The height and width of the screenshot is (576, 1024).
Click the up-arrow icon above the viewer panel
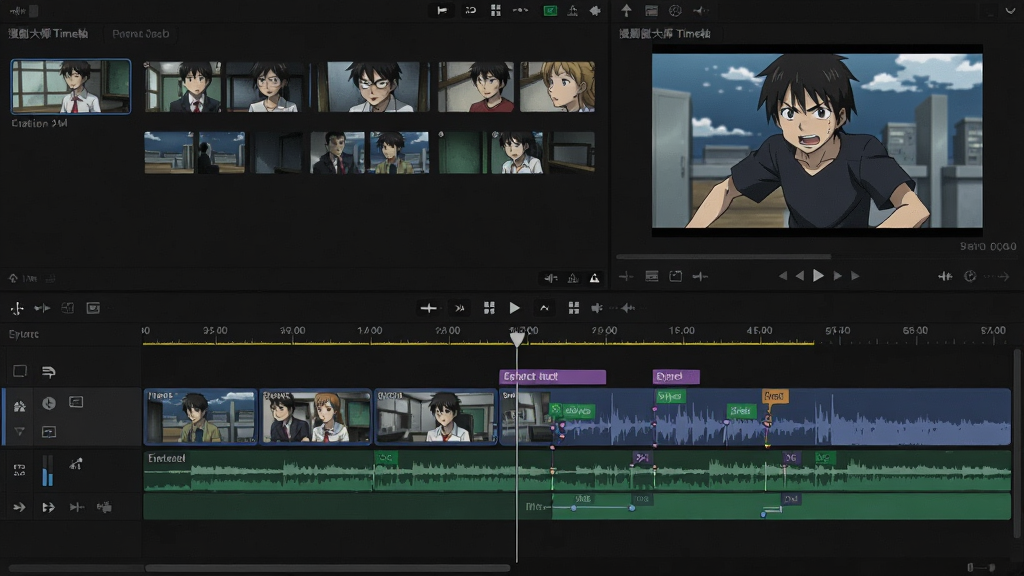click(626, 10)
